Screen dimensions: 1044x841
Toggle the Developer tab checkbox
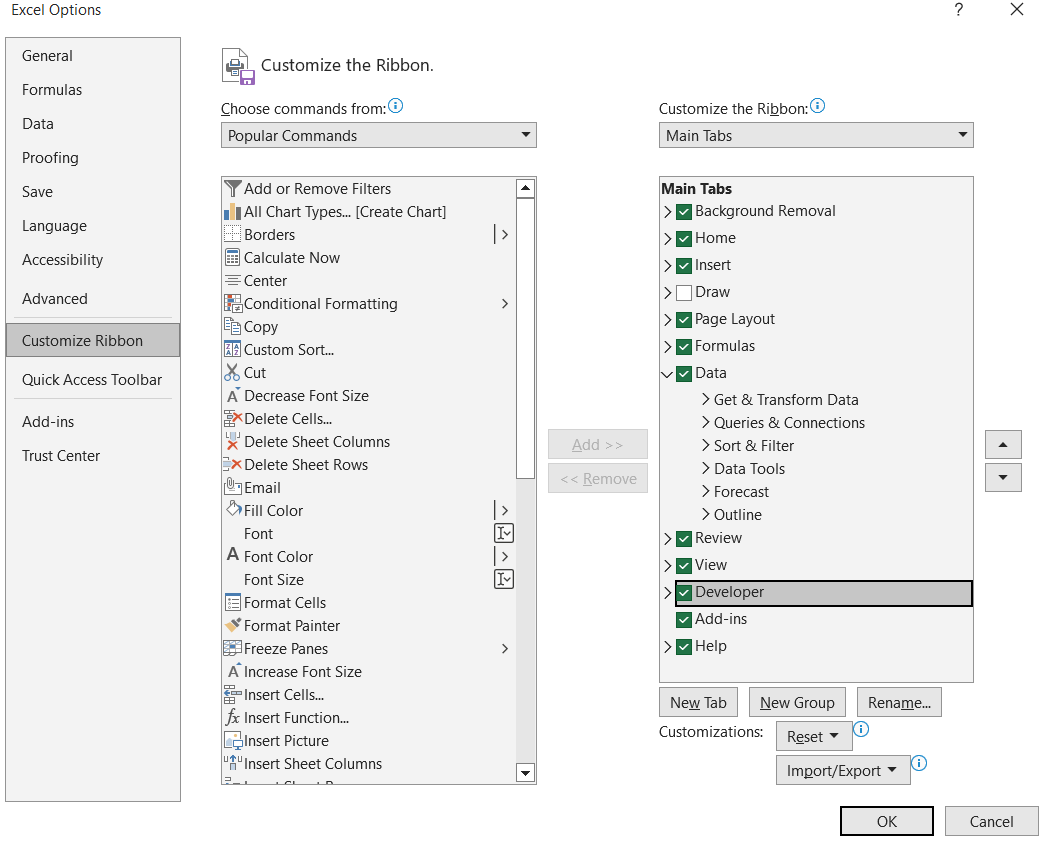(684, 593)
